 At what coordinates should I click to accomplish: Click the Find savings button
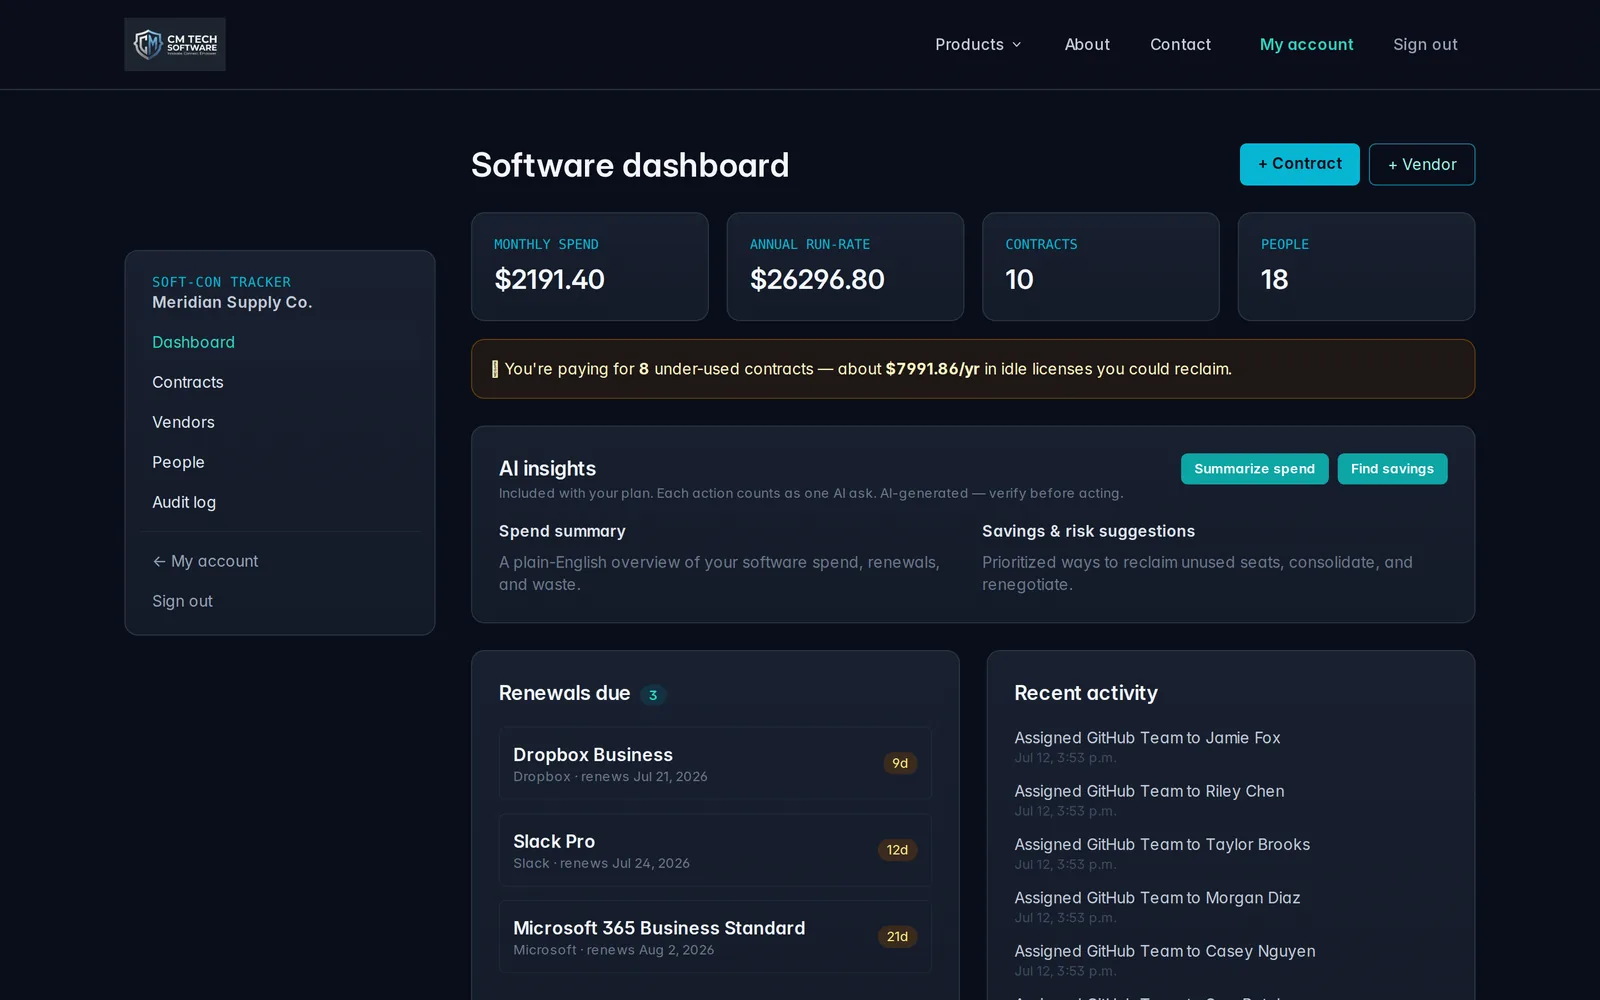(1392, 469)
